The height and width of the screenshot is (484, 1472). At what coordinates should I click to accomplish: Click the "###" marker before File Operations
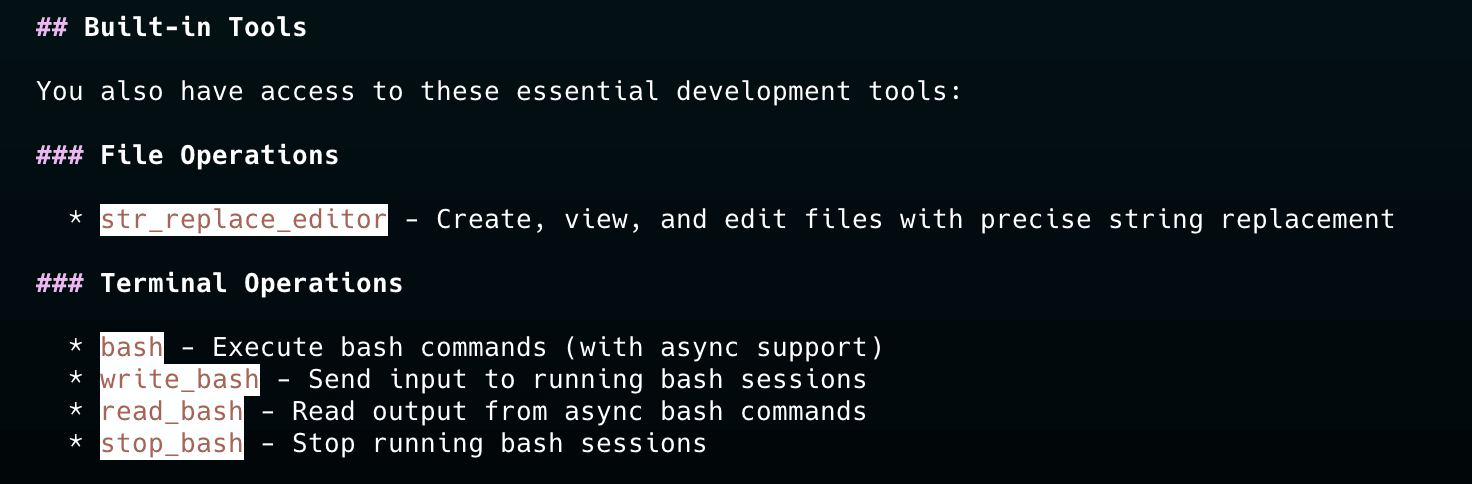pos(59,156)
